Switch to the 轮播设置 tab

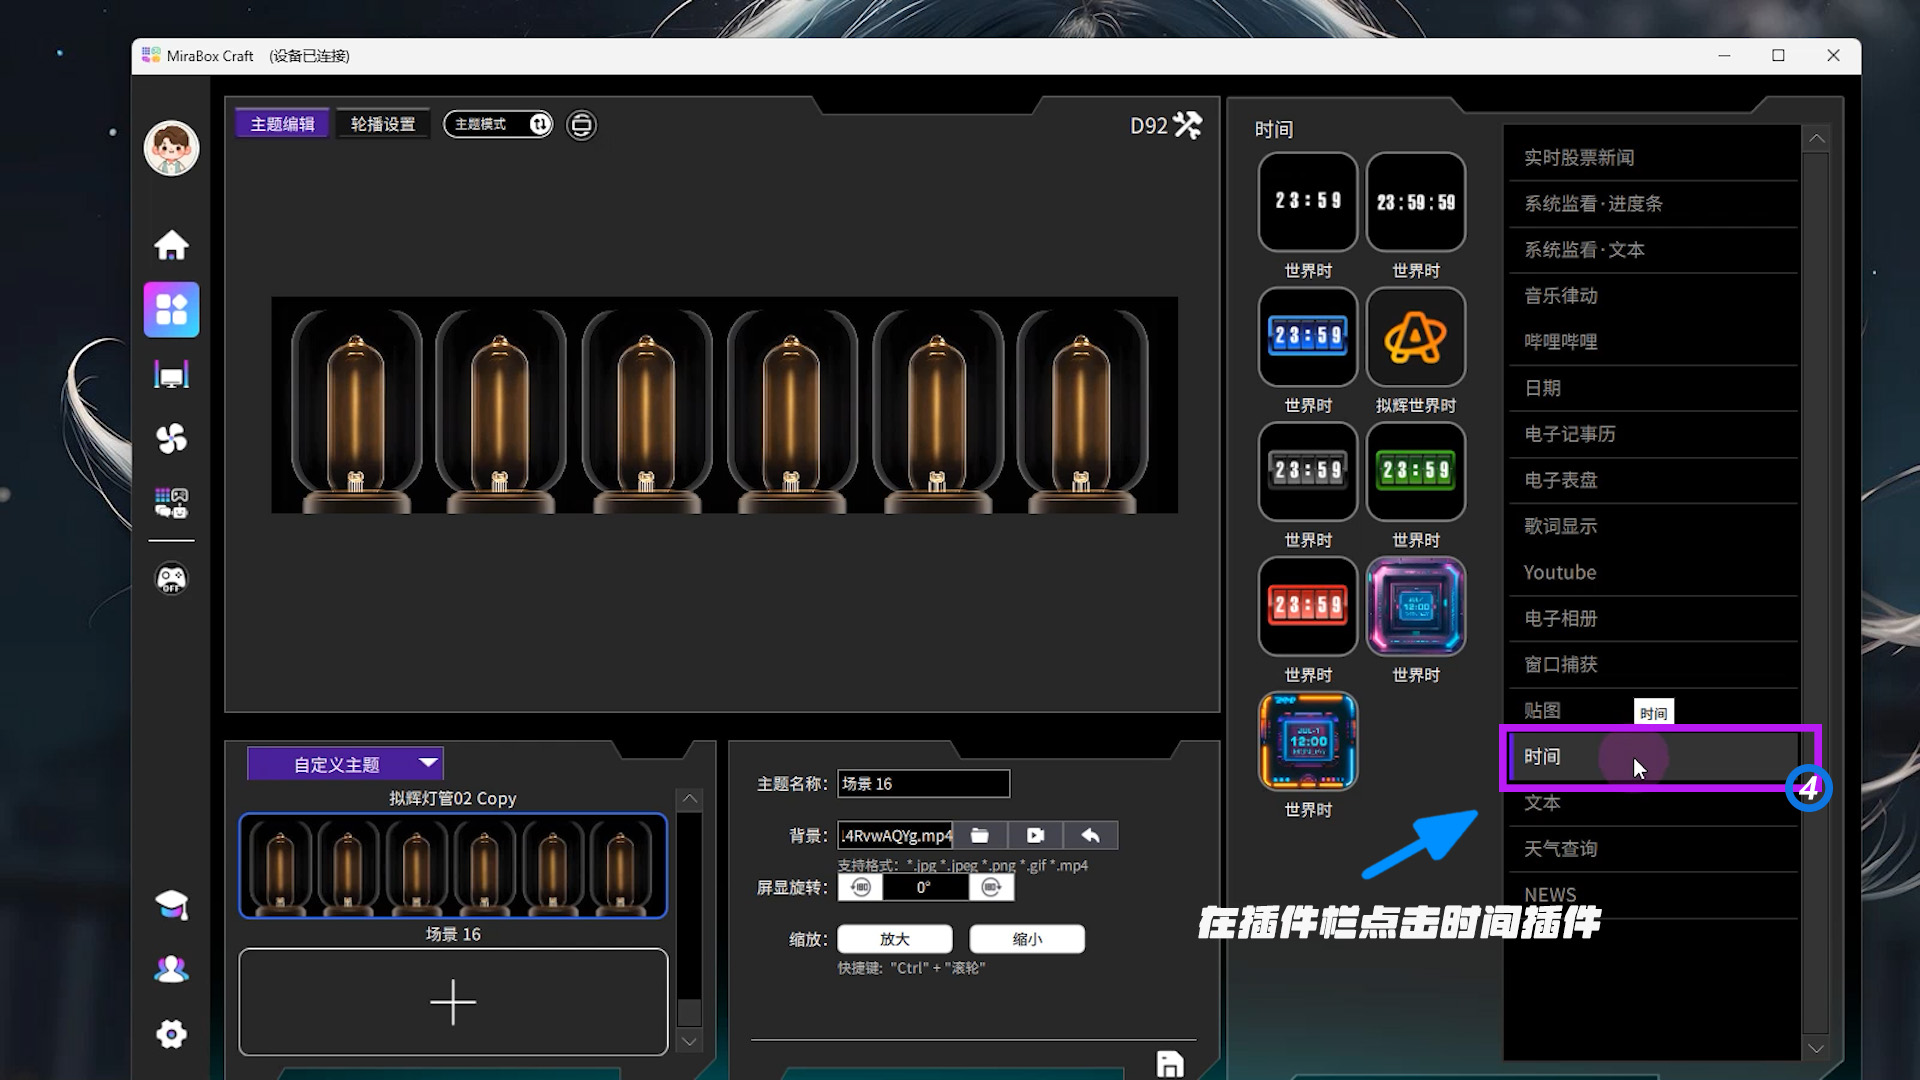(383, 124)
